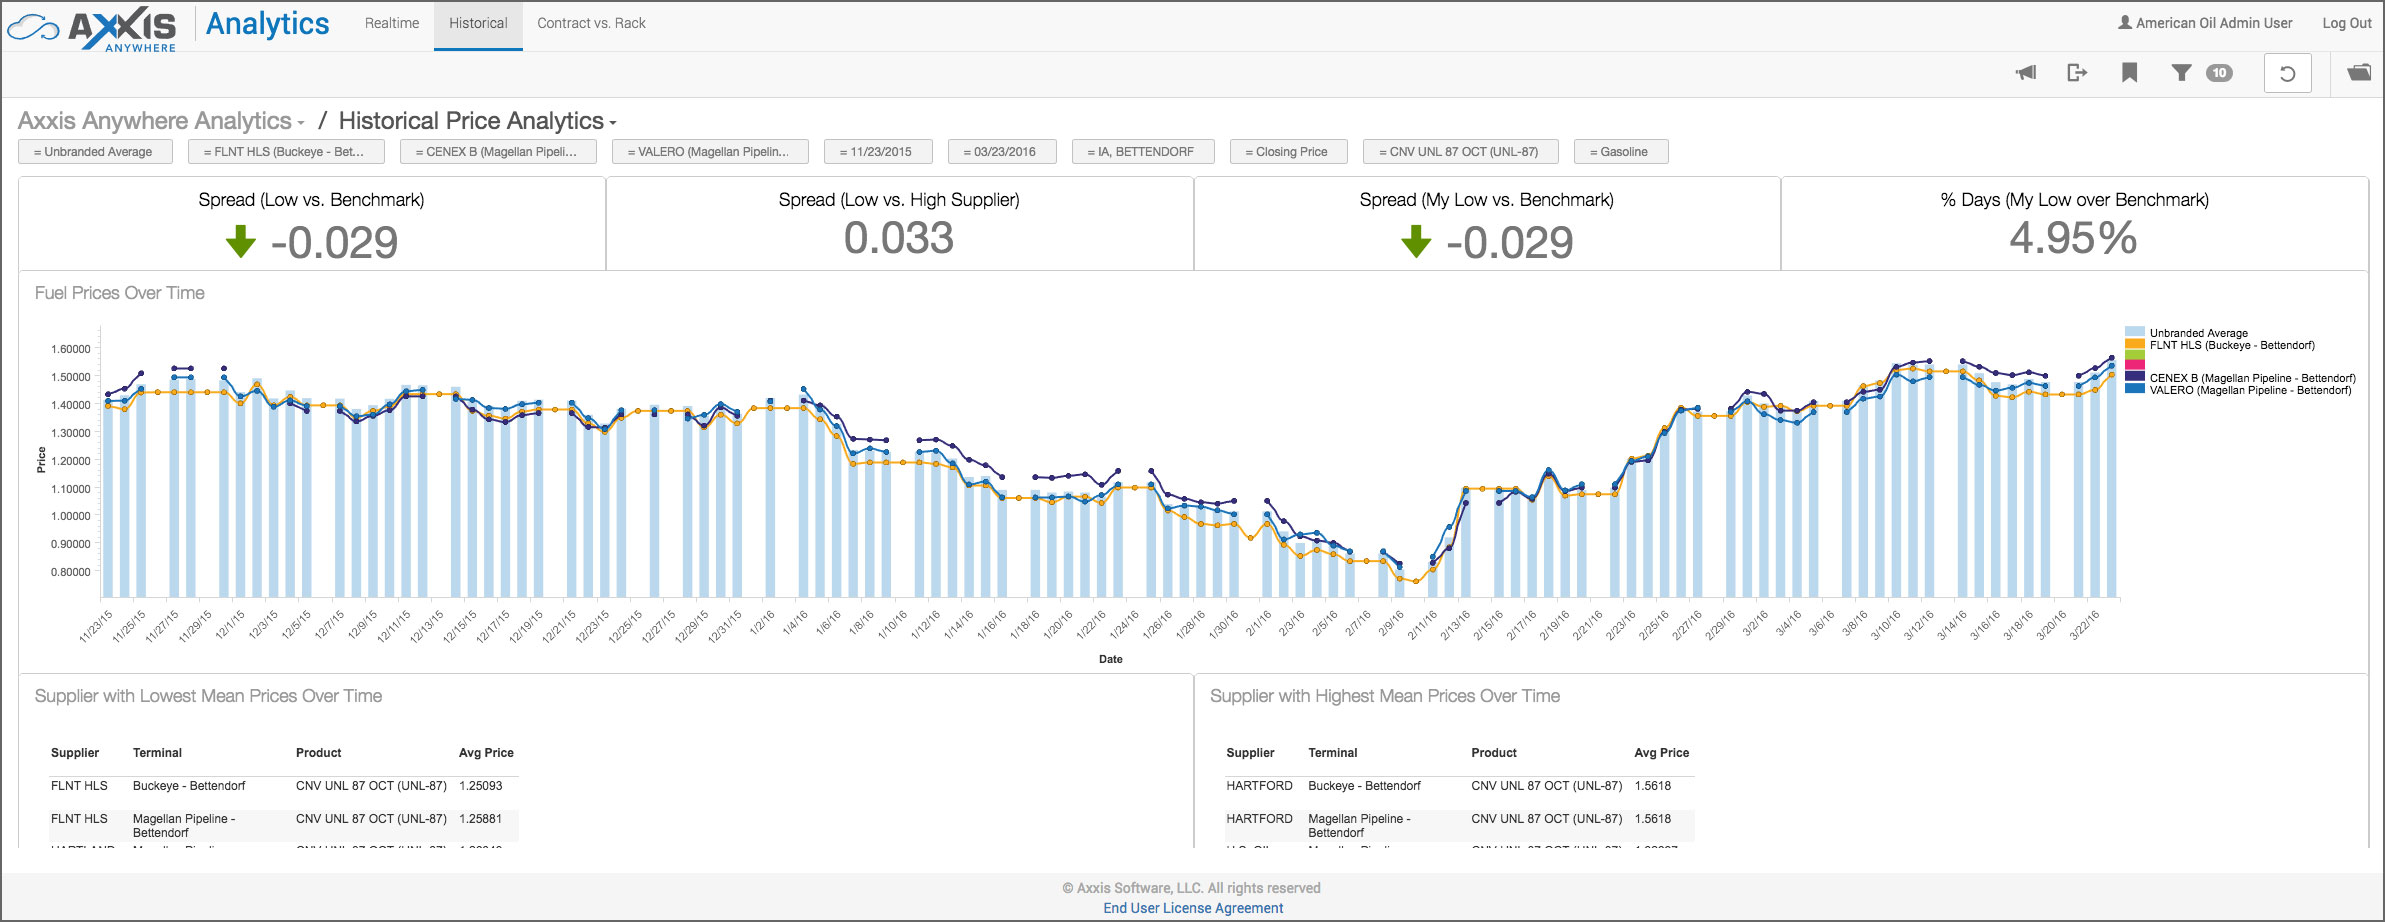2385x922 pixels.
Task: Open the 03/23/2016 end date filter
Action: (1002, 152)
